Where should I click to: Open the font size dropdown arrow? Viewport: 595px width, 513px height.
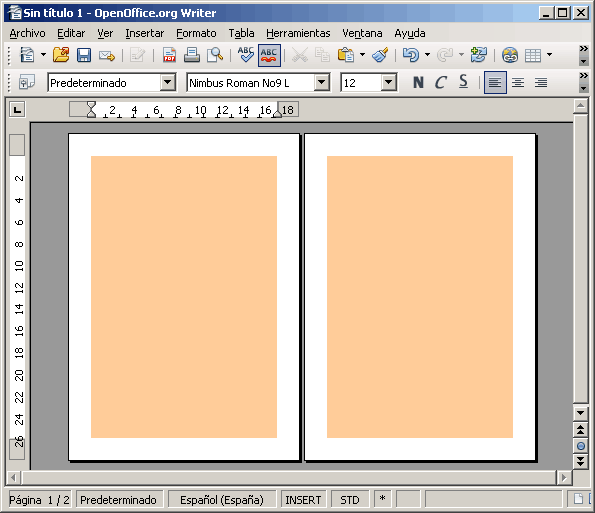[x=389, y=82]
